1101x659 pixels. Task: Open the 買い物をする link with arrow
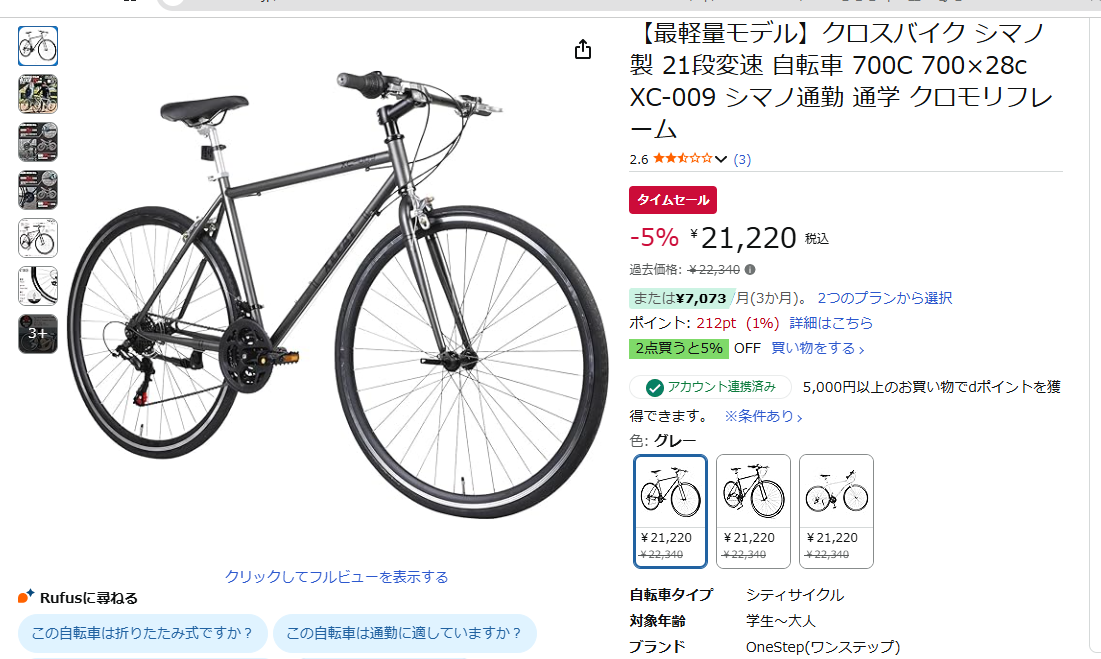817,348
